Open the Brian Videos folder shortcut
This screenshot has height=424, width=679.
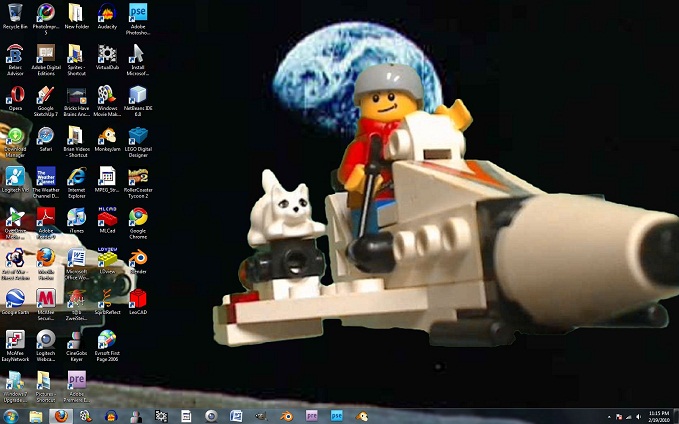tap(77, 142)
